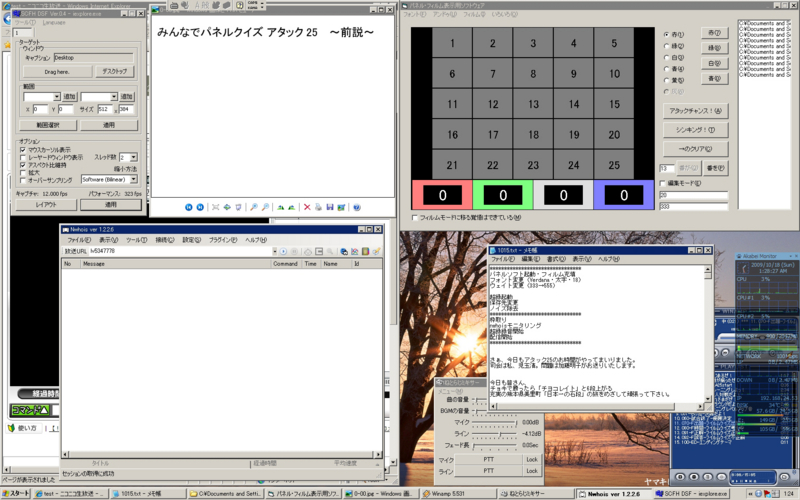Click デスクトップ button in SCFH DSF
Image resolution: width=800 pixels, height=500 pixels.
pyautogui.click(x=115, y=71)
